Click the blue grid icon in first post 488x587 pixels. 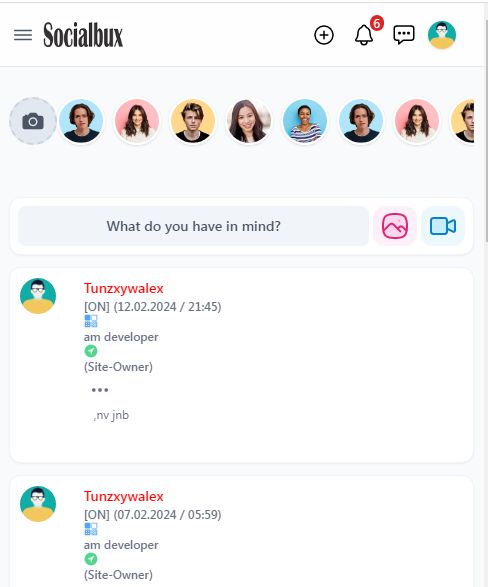pos(91,321)
